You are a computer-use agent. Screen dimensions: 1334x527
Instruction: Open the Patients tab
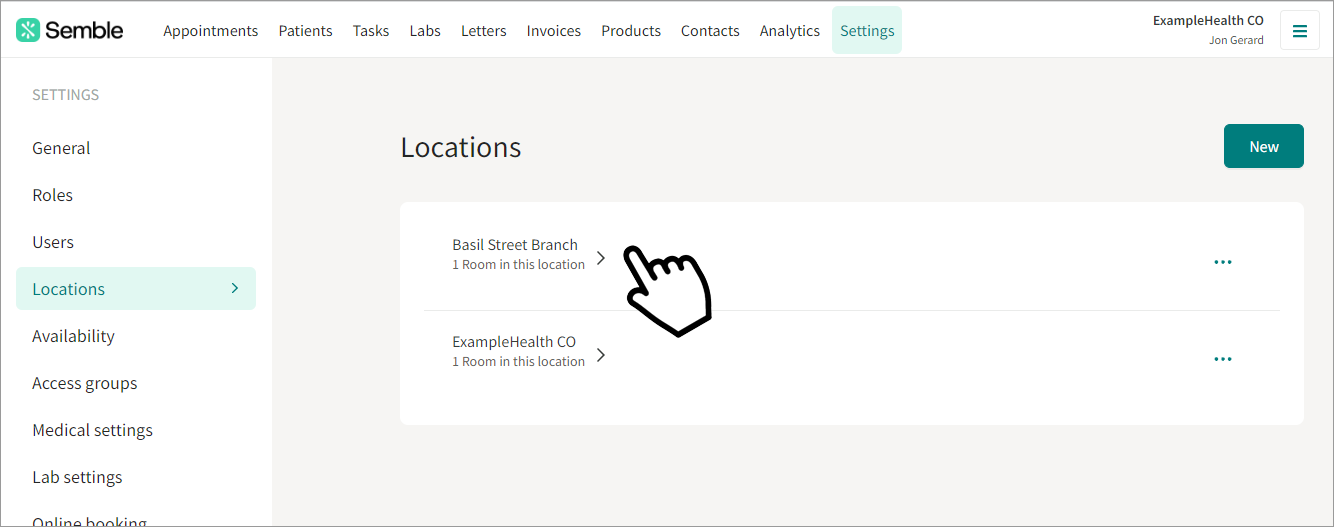pyautogui.click(x=306, y=31)
